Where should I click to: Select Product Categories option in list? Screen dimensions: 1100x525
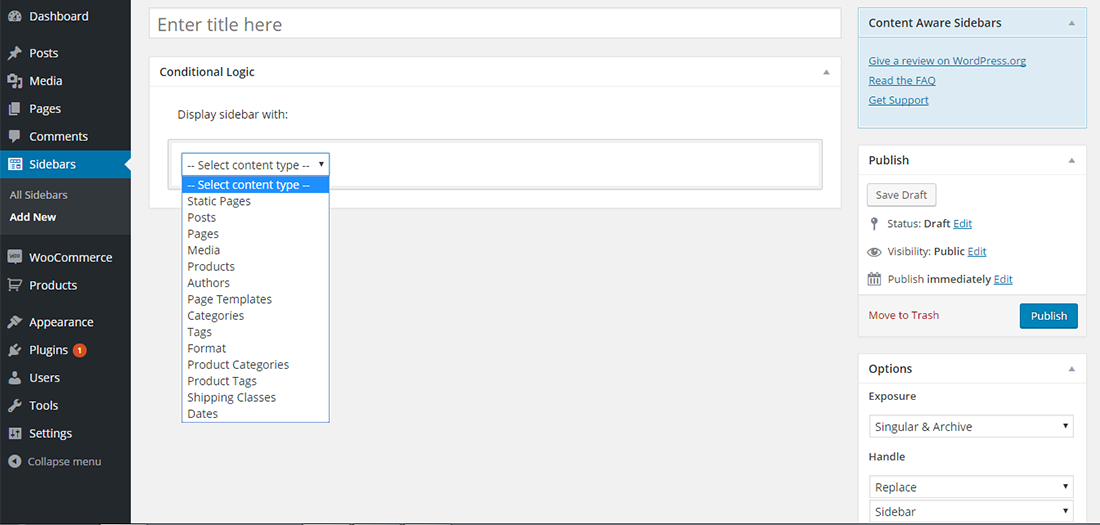tap(238, 365)
